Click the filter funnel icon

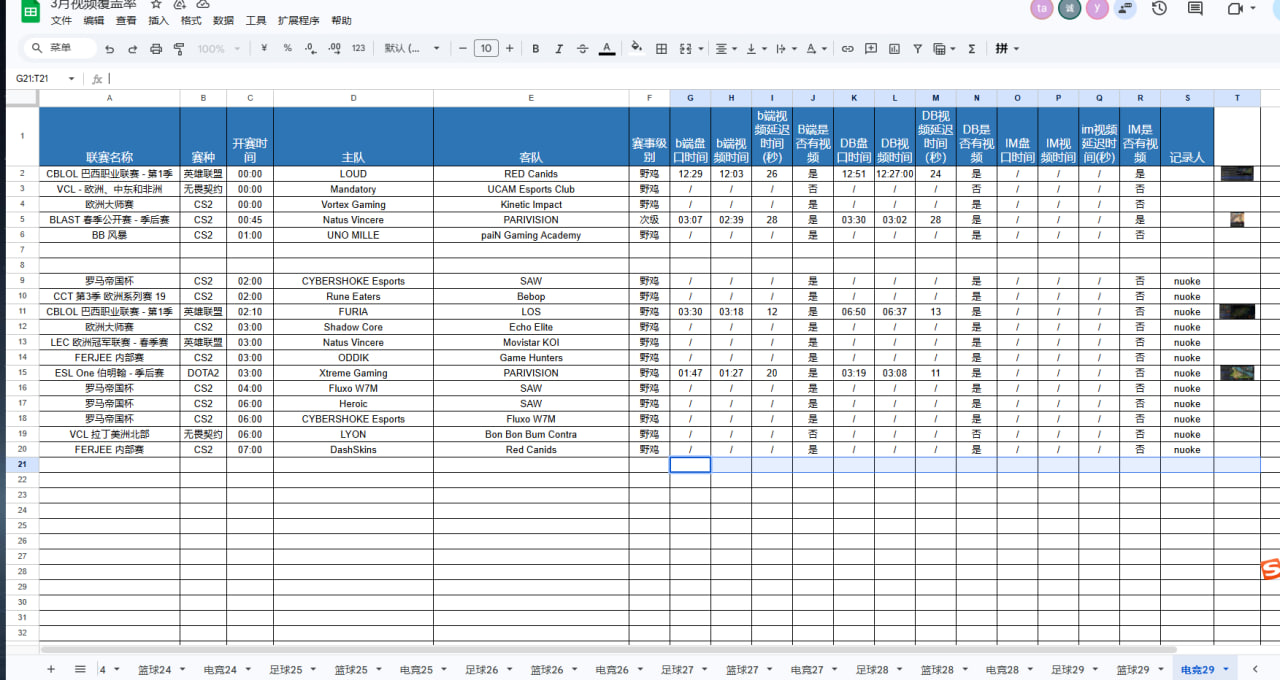coord(917,48)
